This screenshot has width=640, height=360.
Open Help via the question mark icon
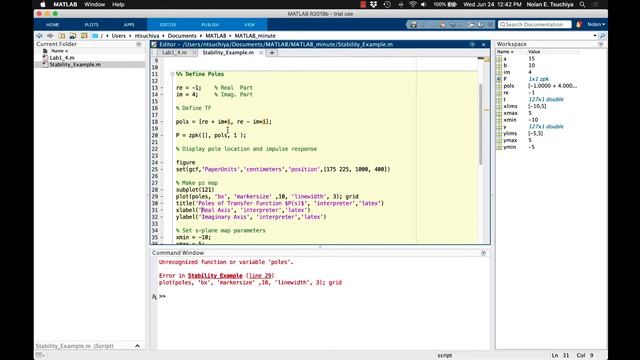point(481,24)
